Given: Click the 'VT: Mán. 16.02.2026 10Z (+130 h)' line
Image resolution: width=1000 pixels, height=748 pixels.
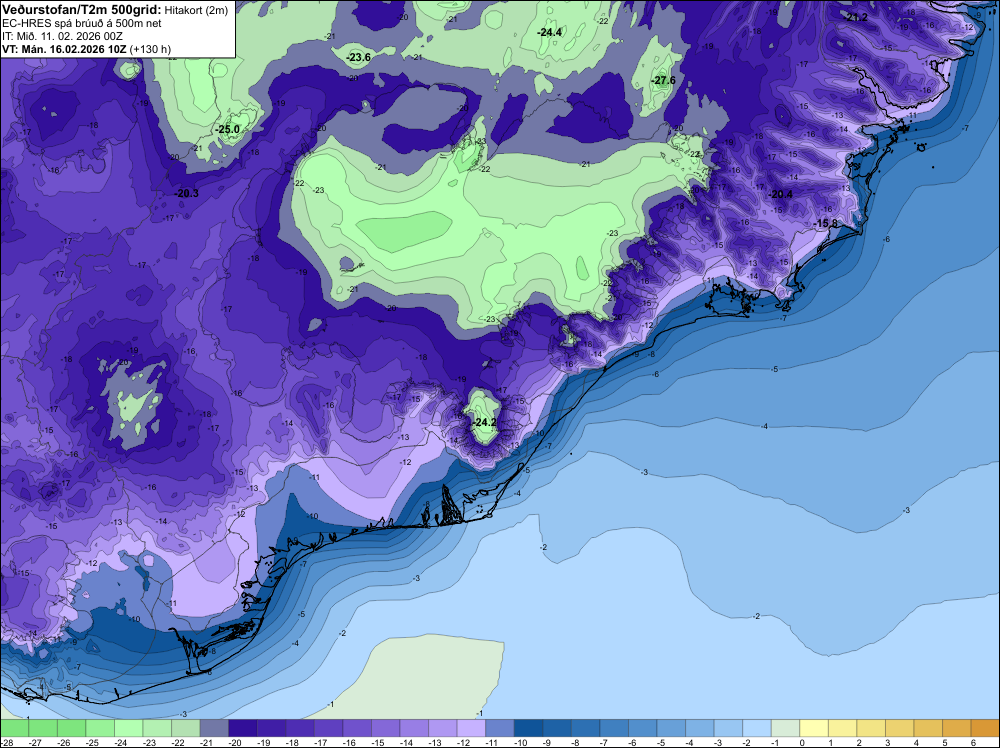Looking at the screenshot, I should pyautogui.click(x=86, y=49).
